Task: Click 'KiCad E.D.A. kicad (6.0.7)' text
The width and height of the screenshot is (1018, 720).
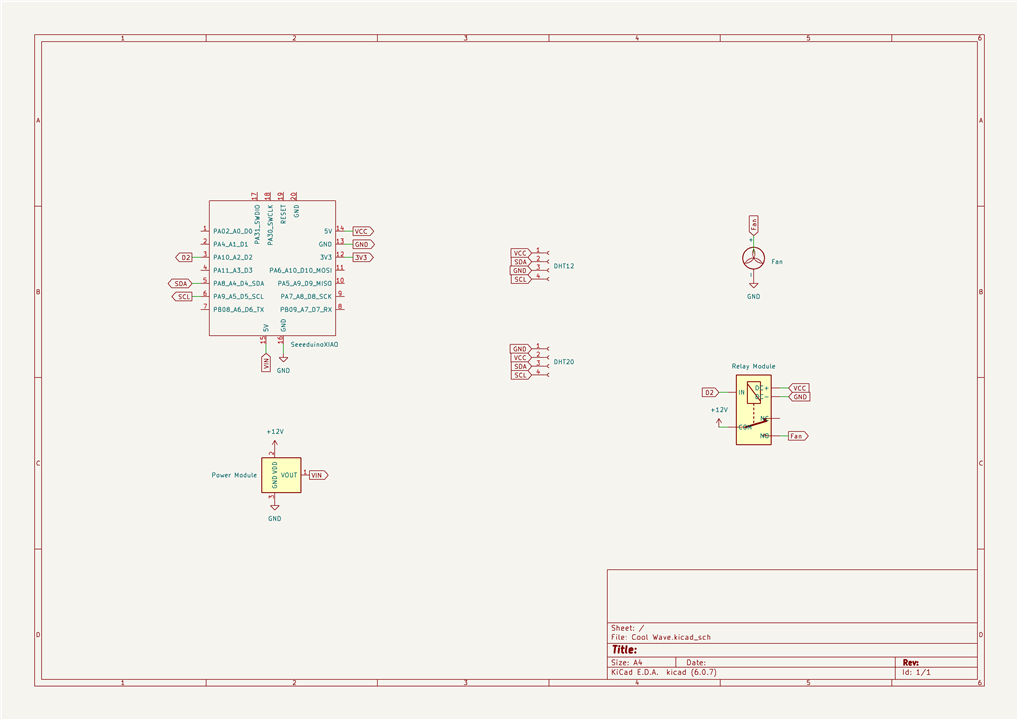Action: point(664,672)
